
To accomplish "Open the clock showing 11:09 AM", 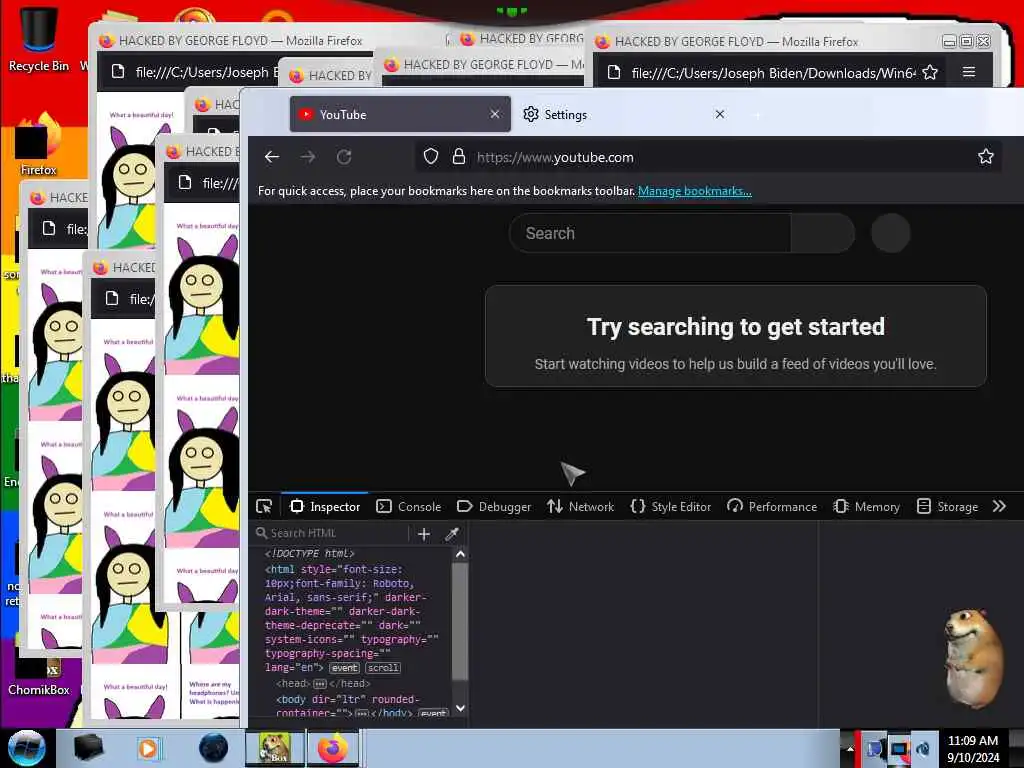I will click(x=973, y=749).
